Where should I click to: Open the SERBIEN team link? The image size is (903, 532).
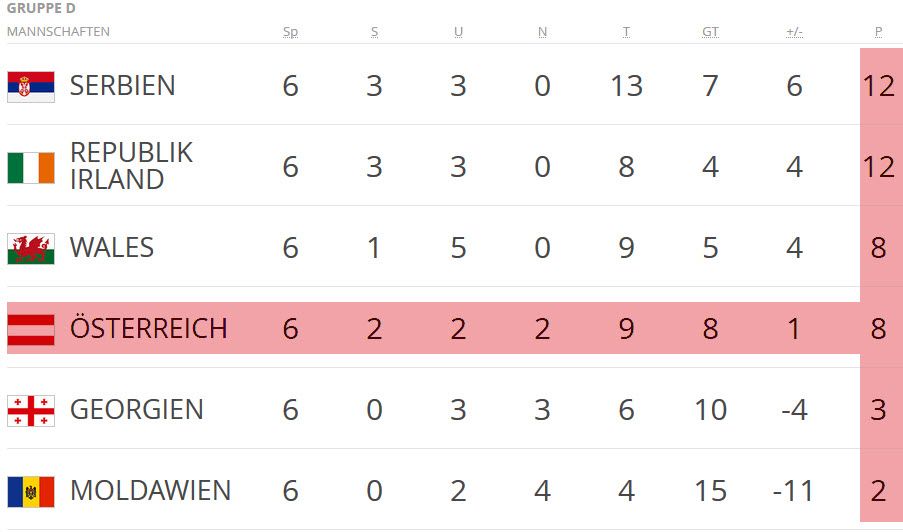(122, 86)
